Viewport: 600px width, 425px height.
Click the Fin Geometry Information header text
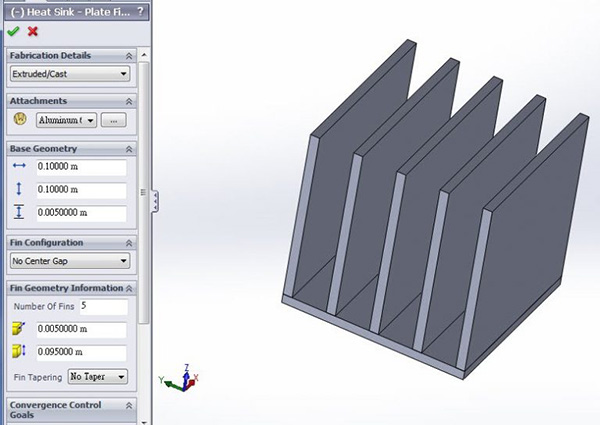pos(67,288)
